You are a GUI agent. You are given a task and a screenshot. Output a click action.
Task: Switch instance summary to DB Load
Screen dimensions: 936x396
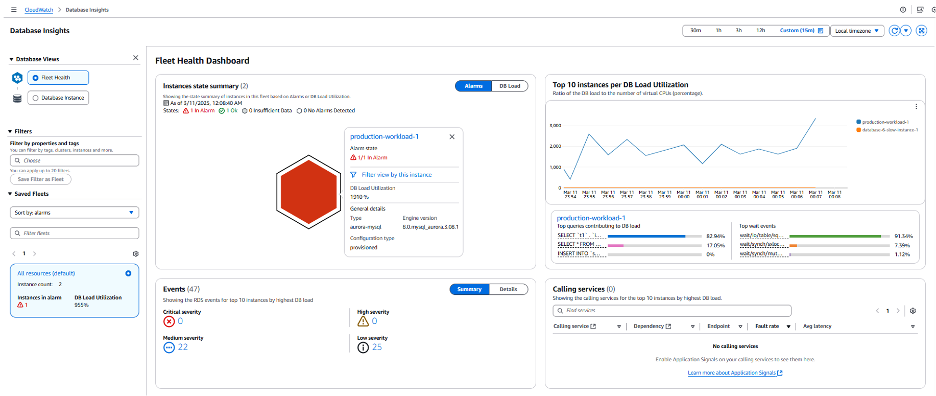510,86
